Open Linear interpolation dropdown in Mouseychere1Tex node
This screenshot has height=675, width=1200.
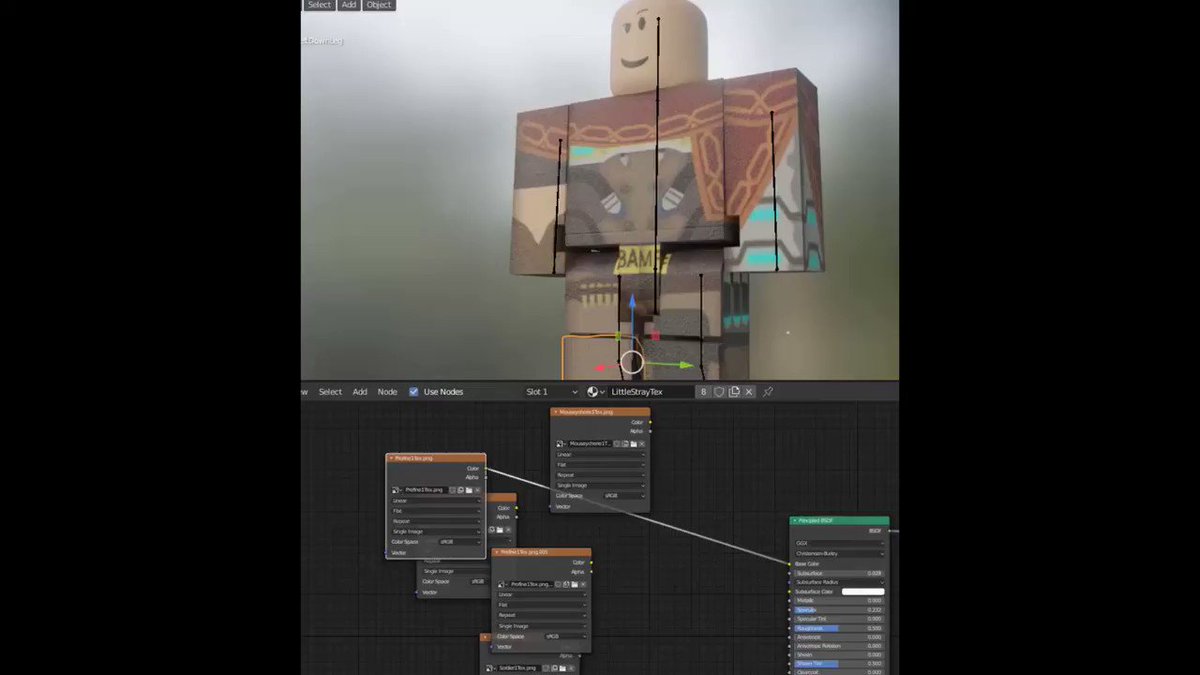pyautogui.click(x=601, y=454)
